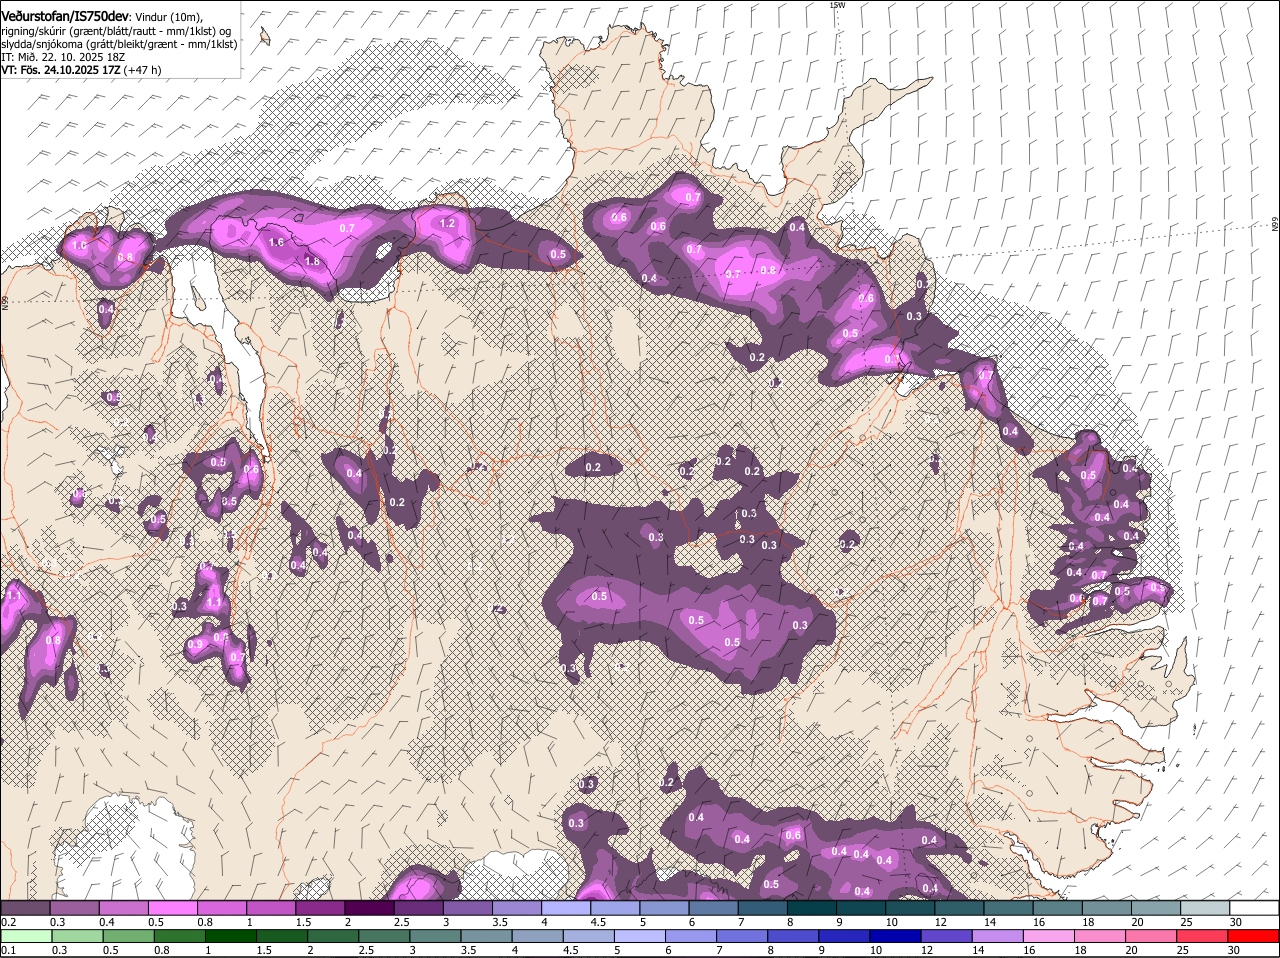This screenshot has height=958, width=1280.
Task: Choose the bright pink 0.5 swatch, upper legend row
Action: pos(172,908)
